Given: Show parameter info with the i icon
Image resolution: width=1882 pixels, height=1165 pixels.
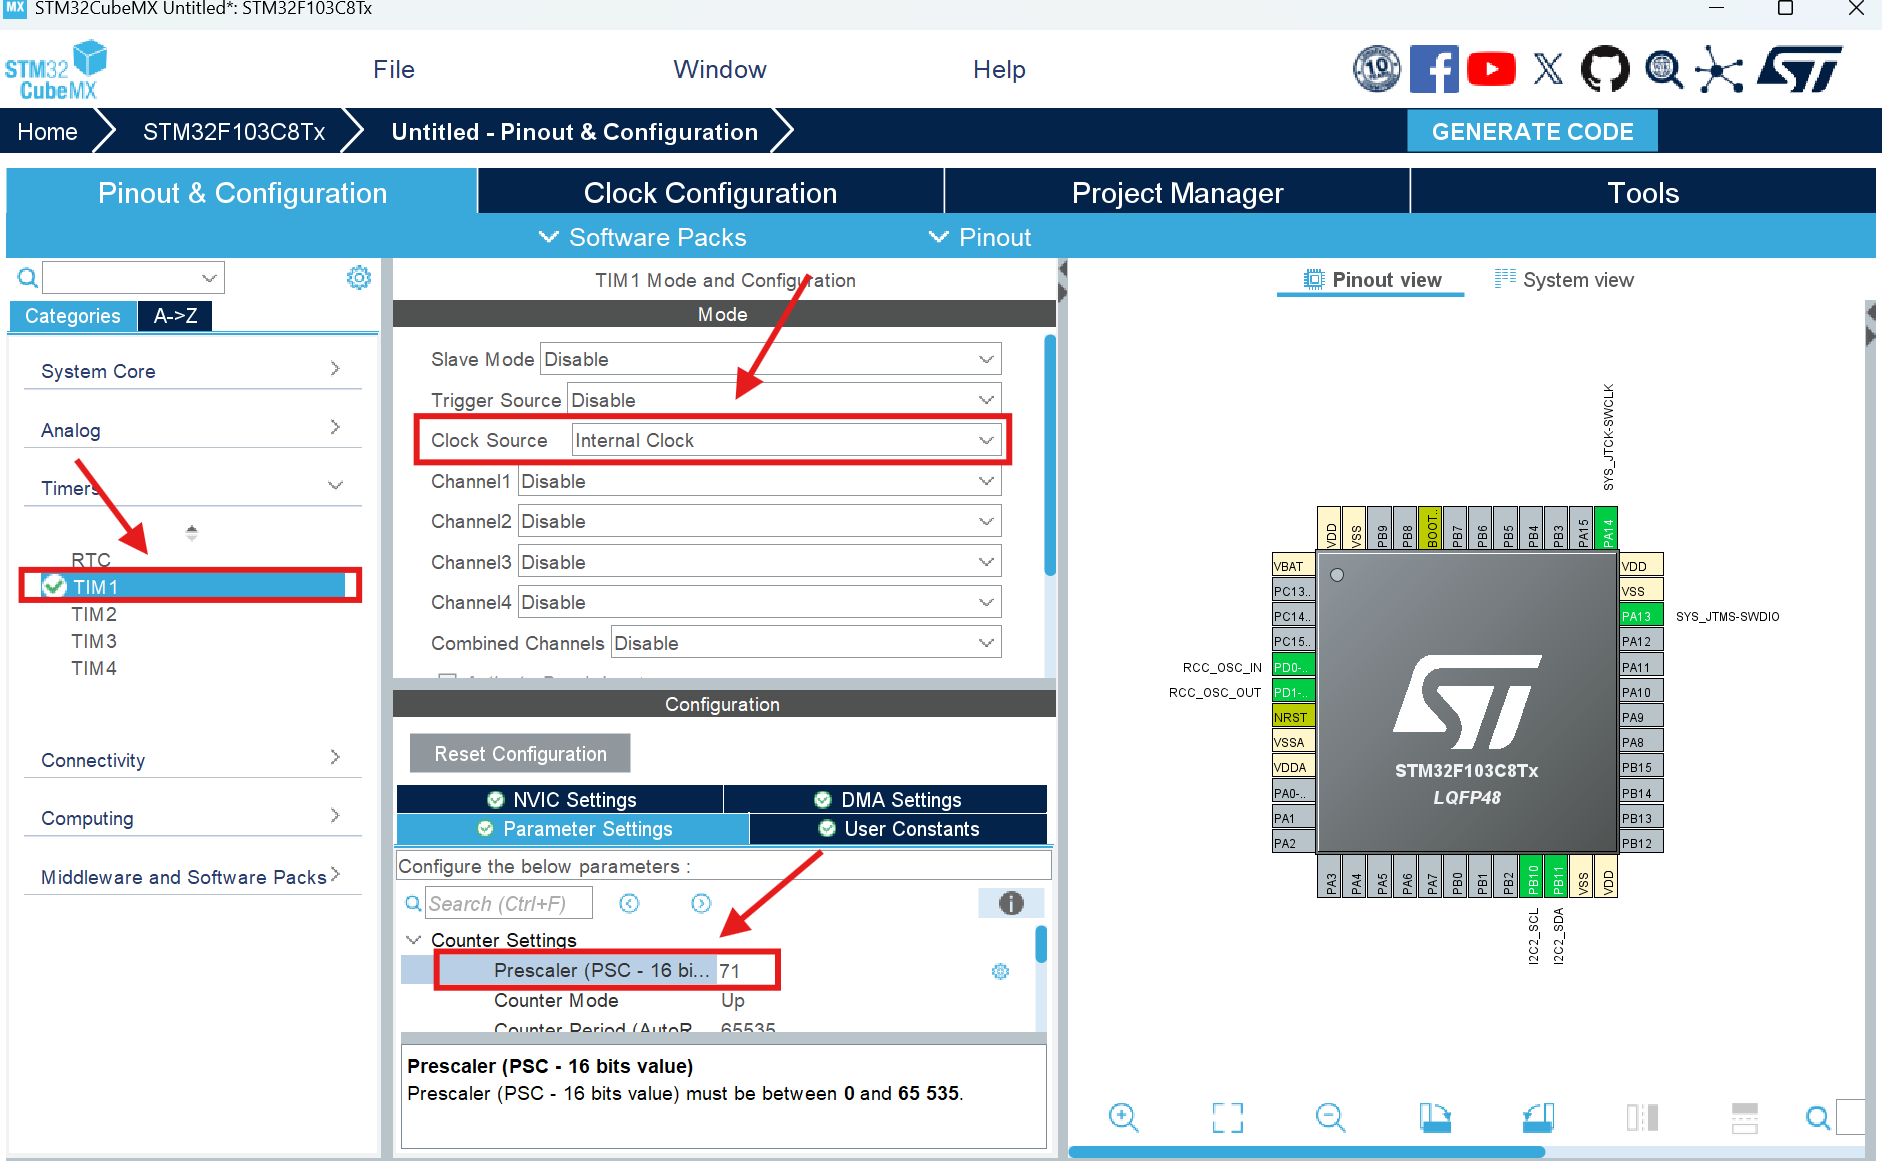Looking at the screenshot, I should point(1011,903).
